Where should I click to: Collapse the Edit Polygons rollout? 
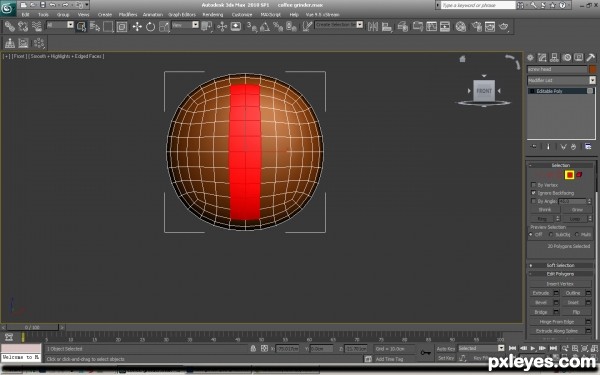click(561, 274)
